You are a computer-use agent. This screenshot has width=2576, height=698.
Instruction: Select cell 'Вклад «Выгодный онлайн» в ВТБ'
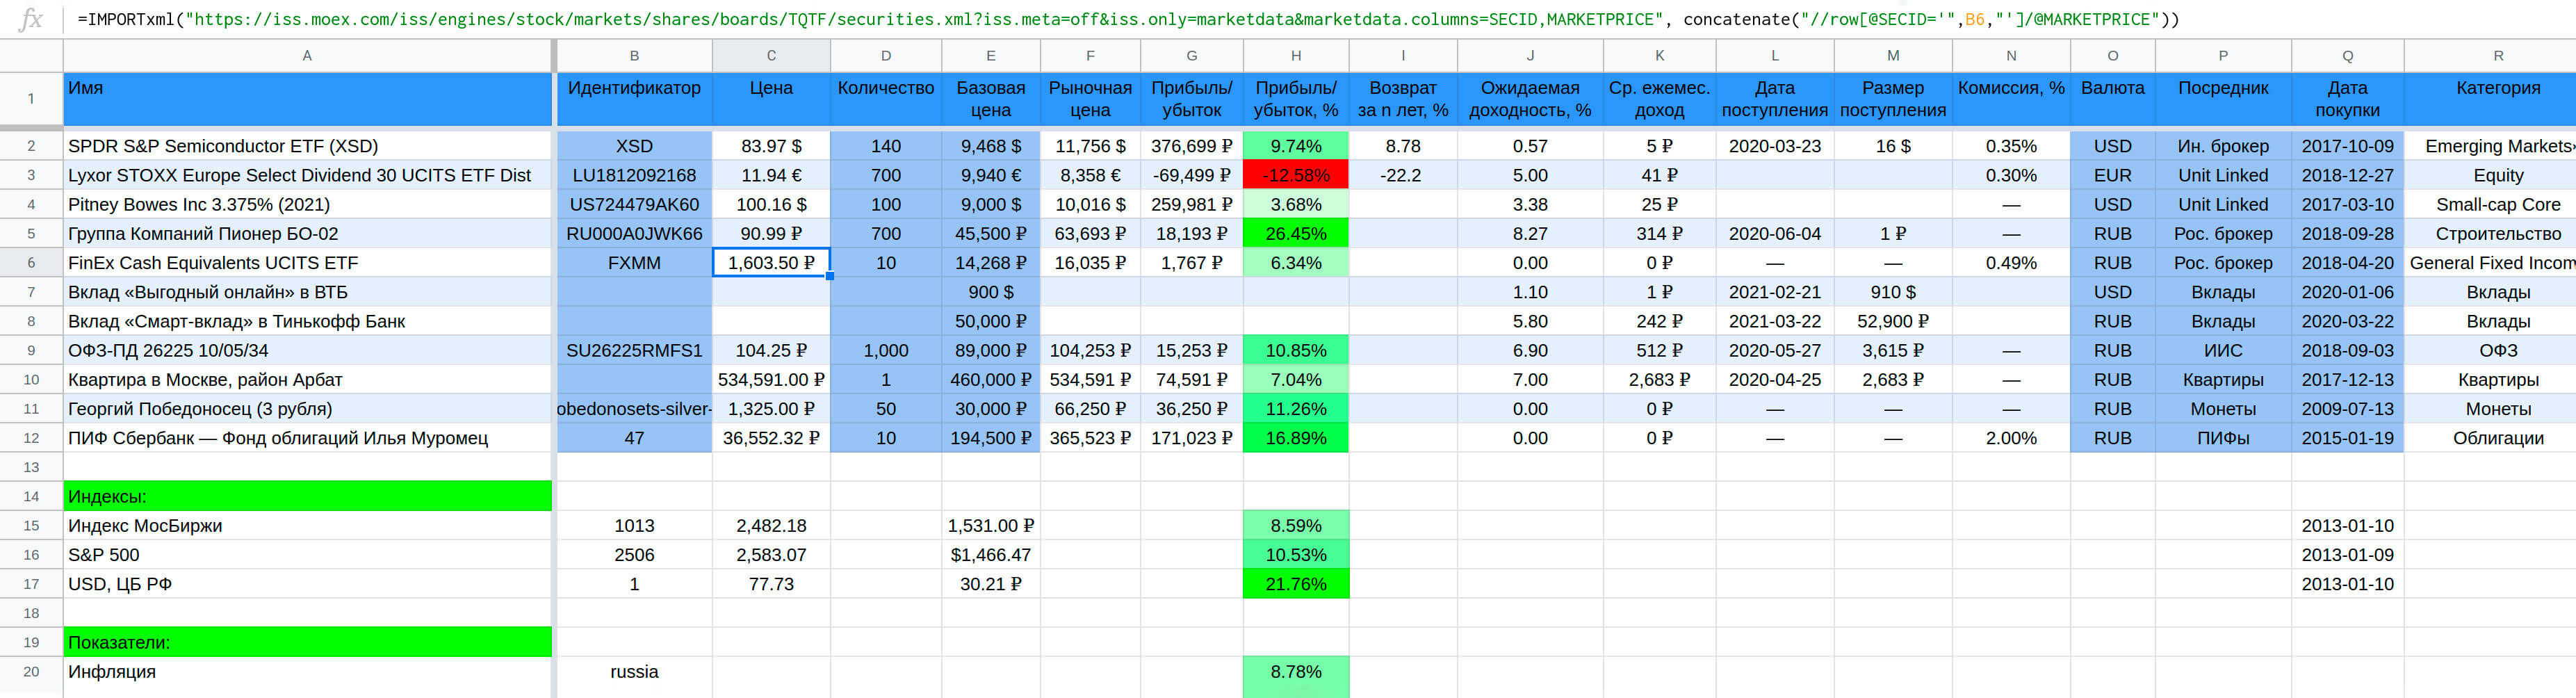[x=307, y=292]
